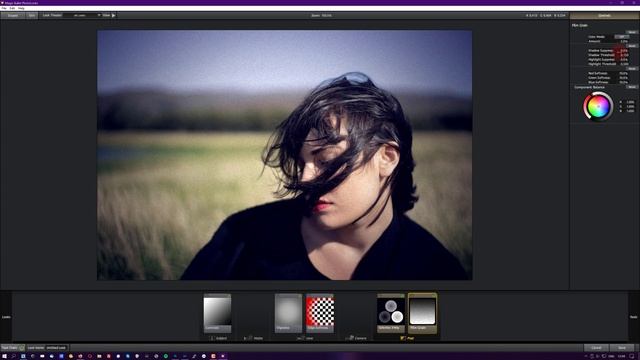The image size is (640, 360).
Task: Click the Cancel button
Action: pos(596,348)
